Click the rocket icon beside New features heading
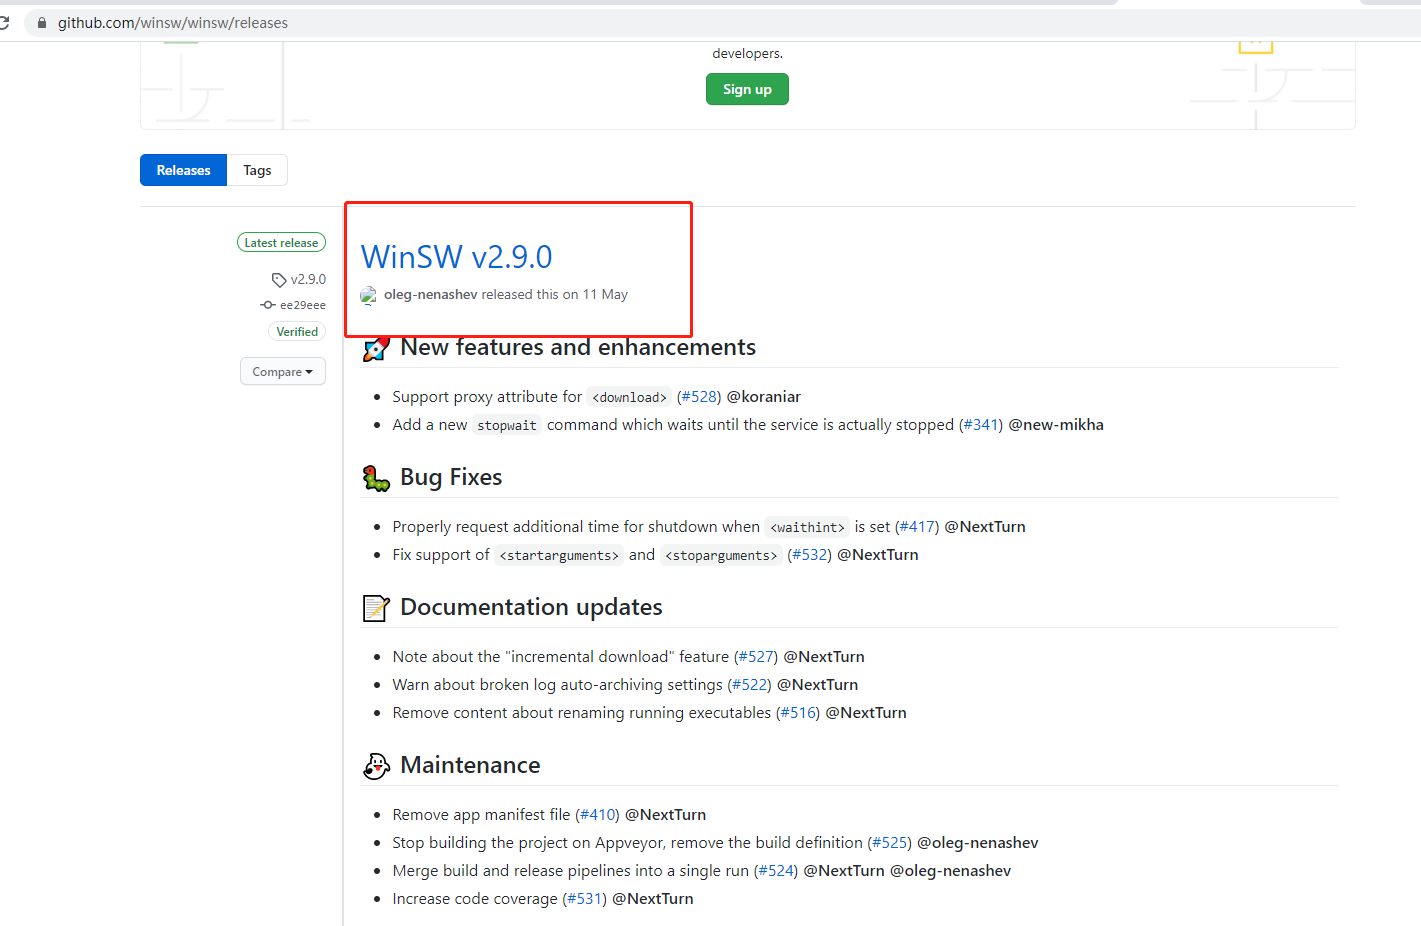The width and height of the screenshot is (1421, 926). tap(375, 347)
